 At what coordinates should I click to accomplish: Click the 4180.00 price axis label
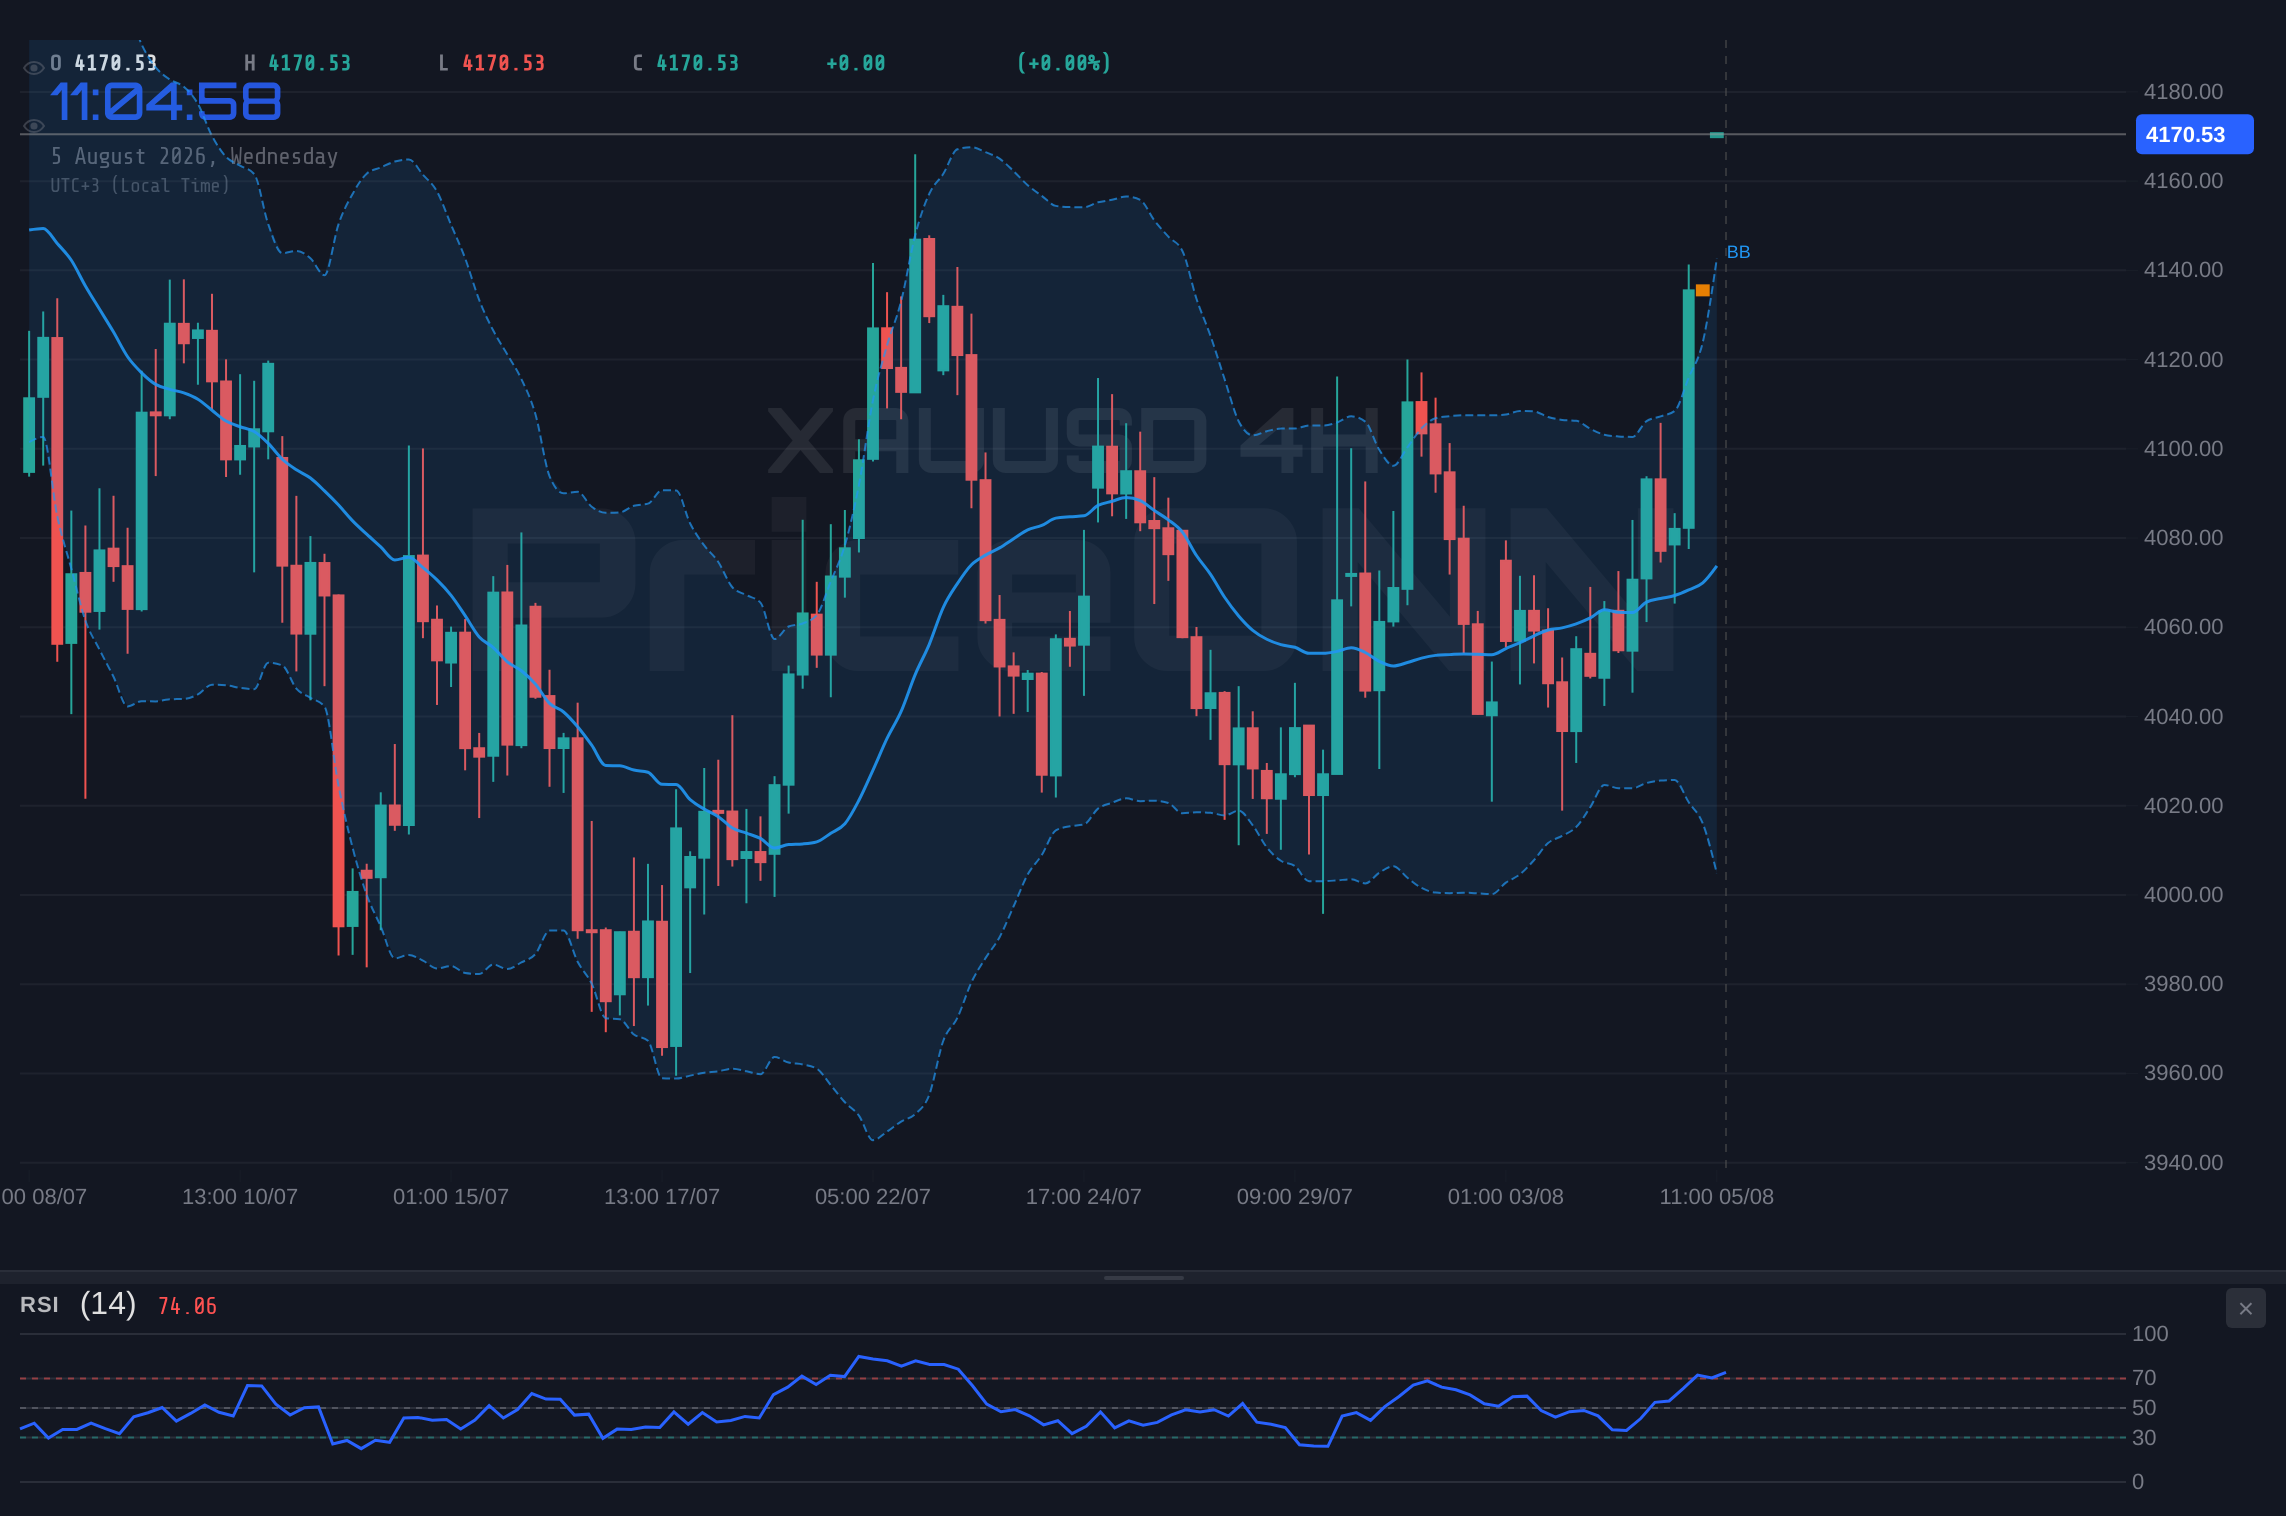point(2183,92)
